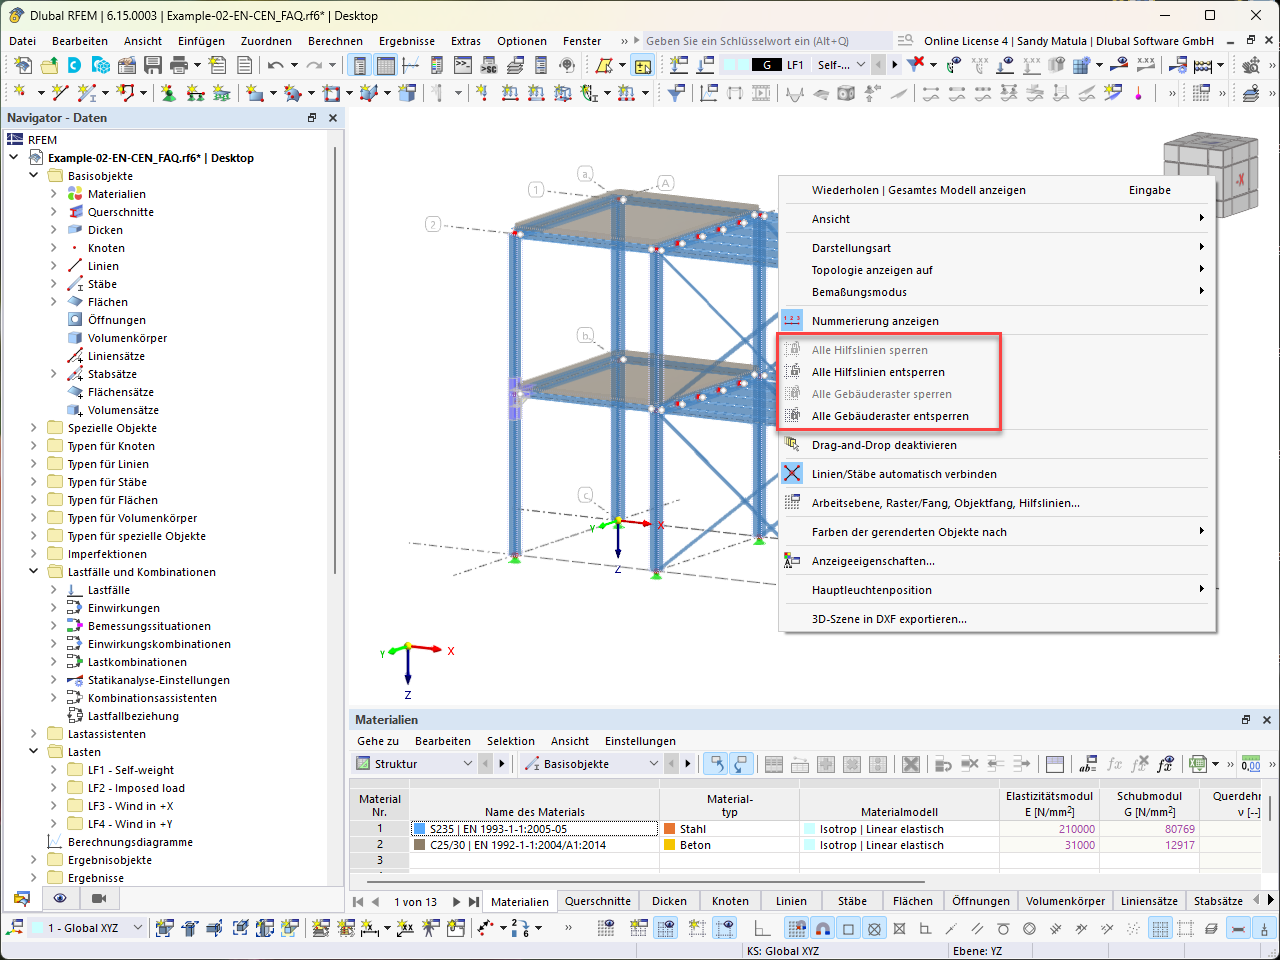Open the Navigator Views camera tab

coord(98,898)
